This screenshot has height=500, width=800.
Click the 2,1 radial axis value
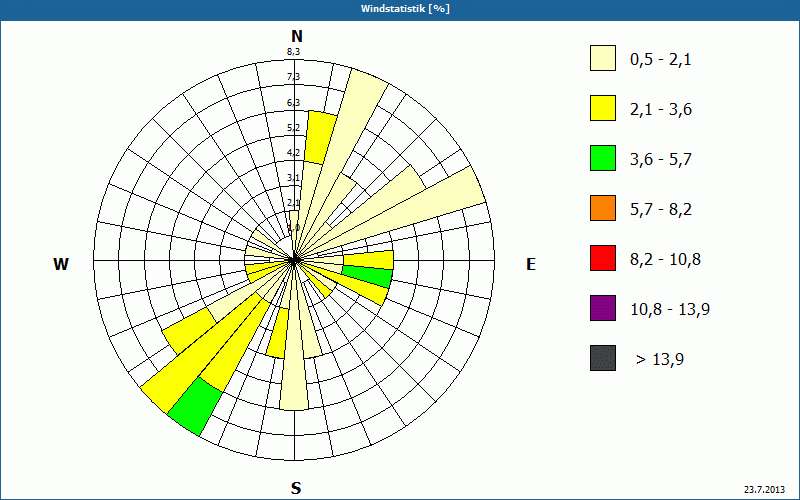point(293,203)
